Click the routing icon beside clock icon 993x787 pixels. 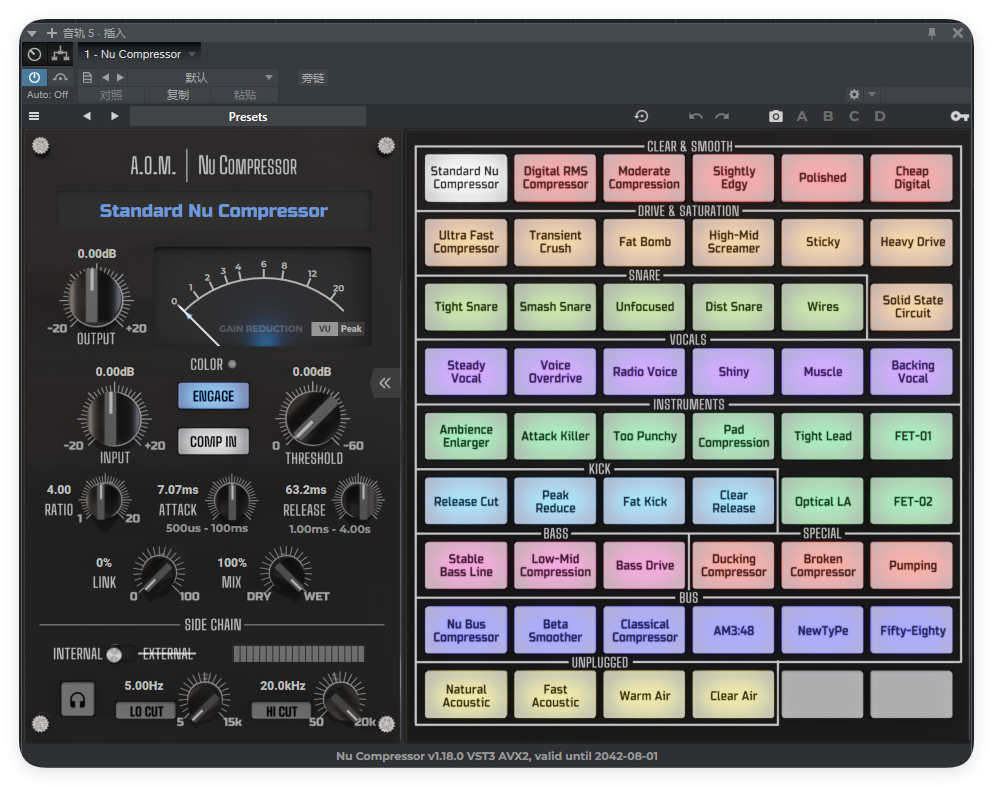pos(60,54)
